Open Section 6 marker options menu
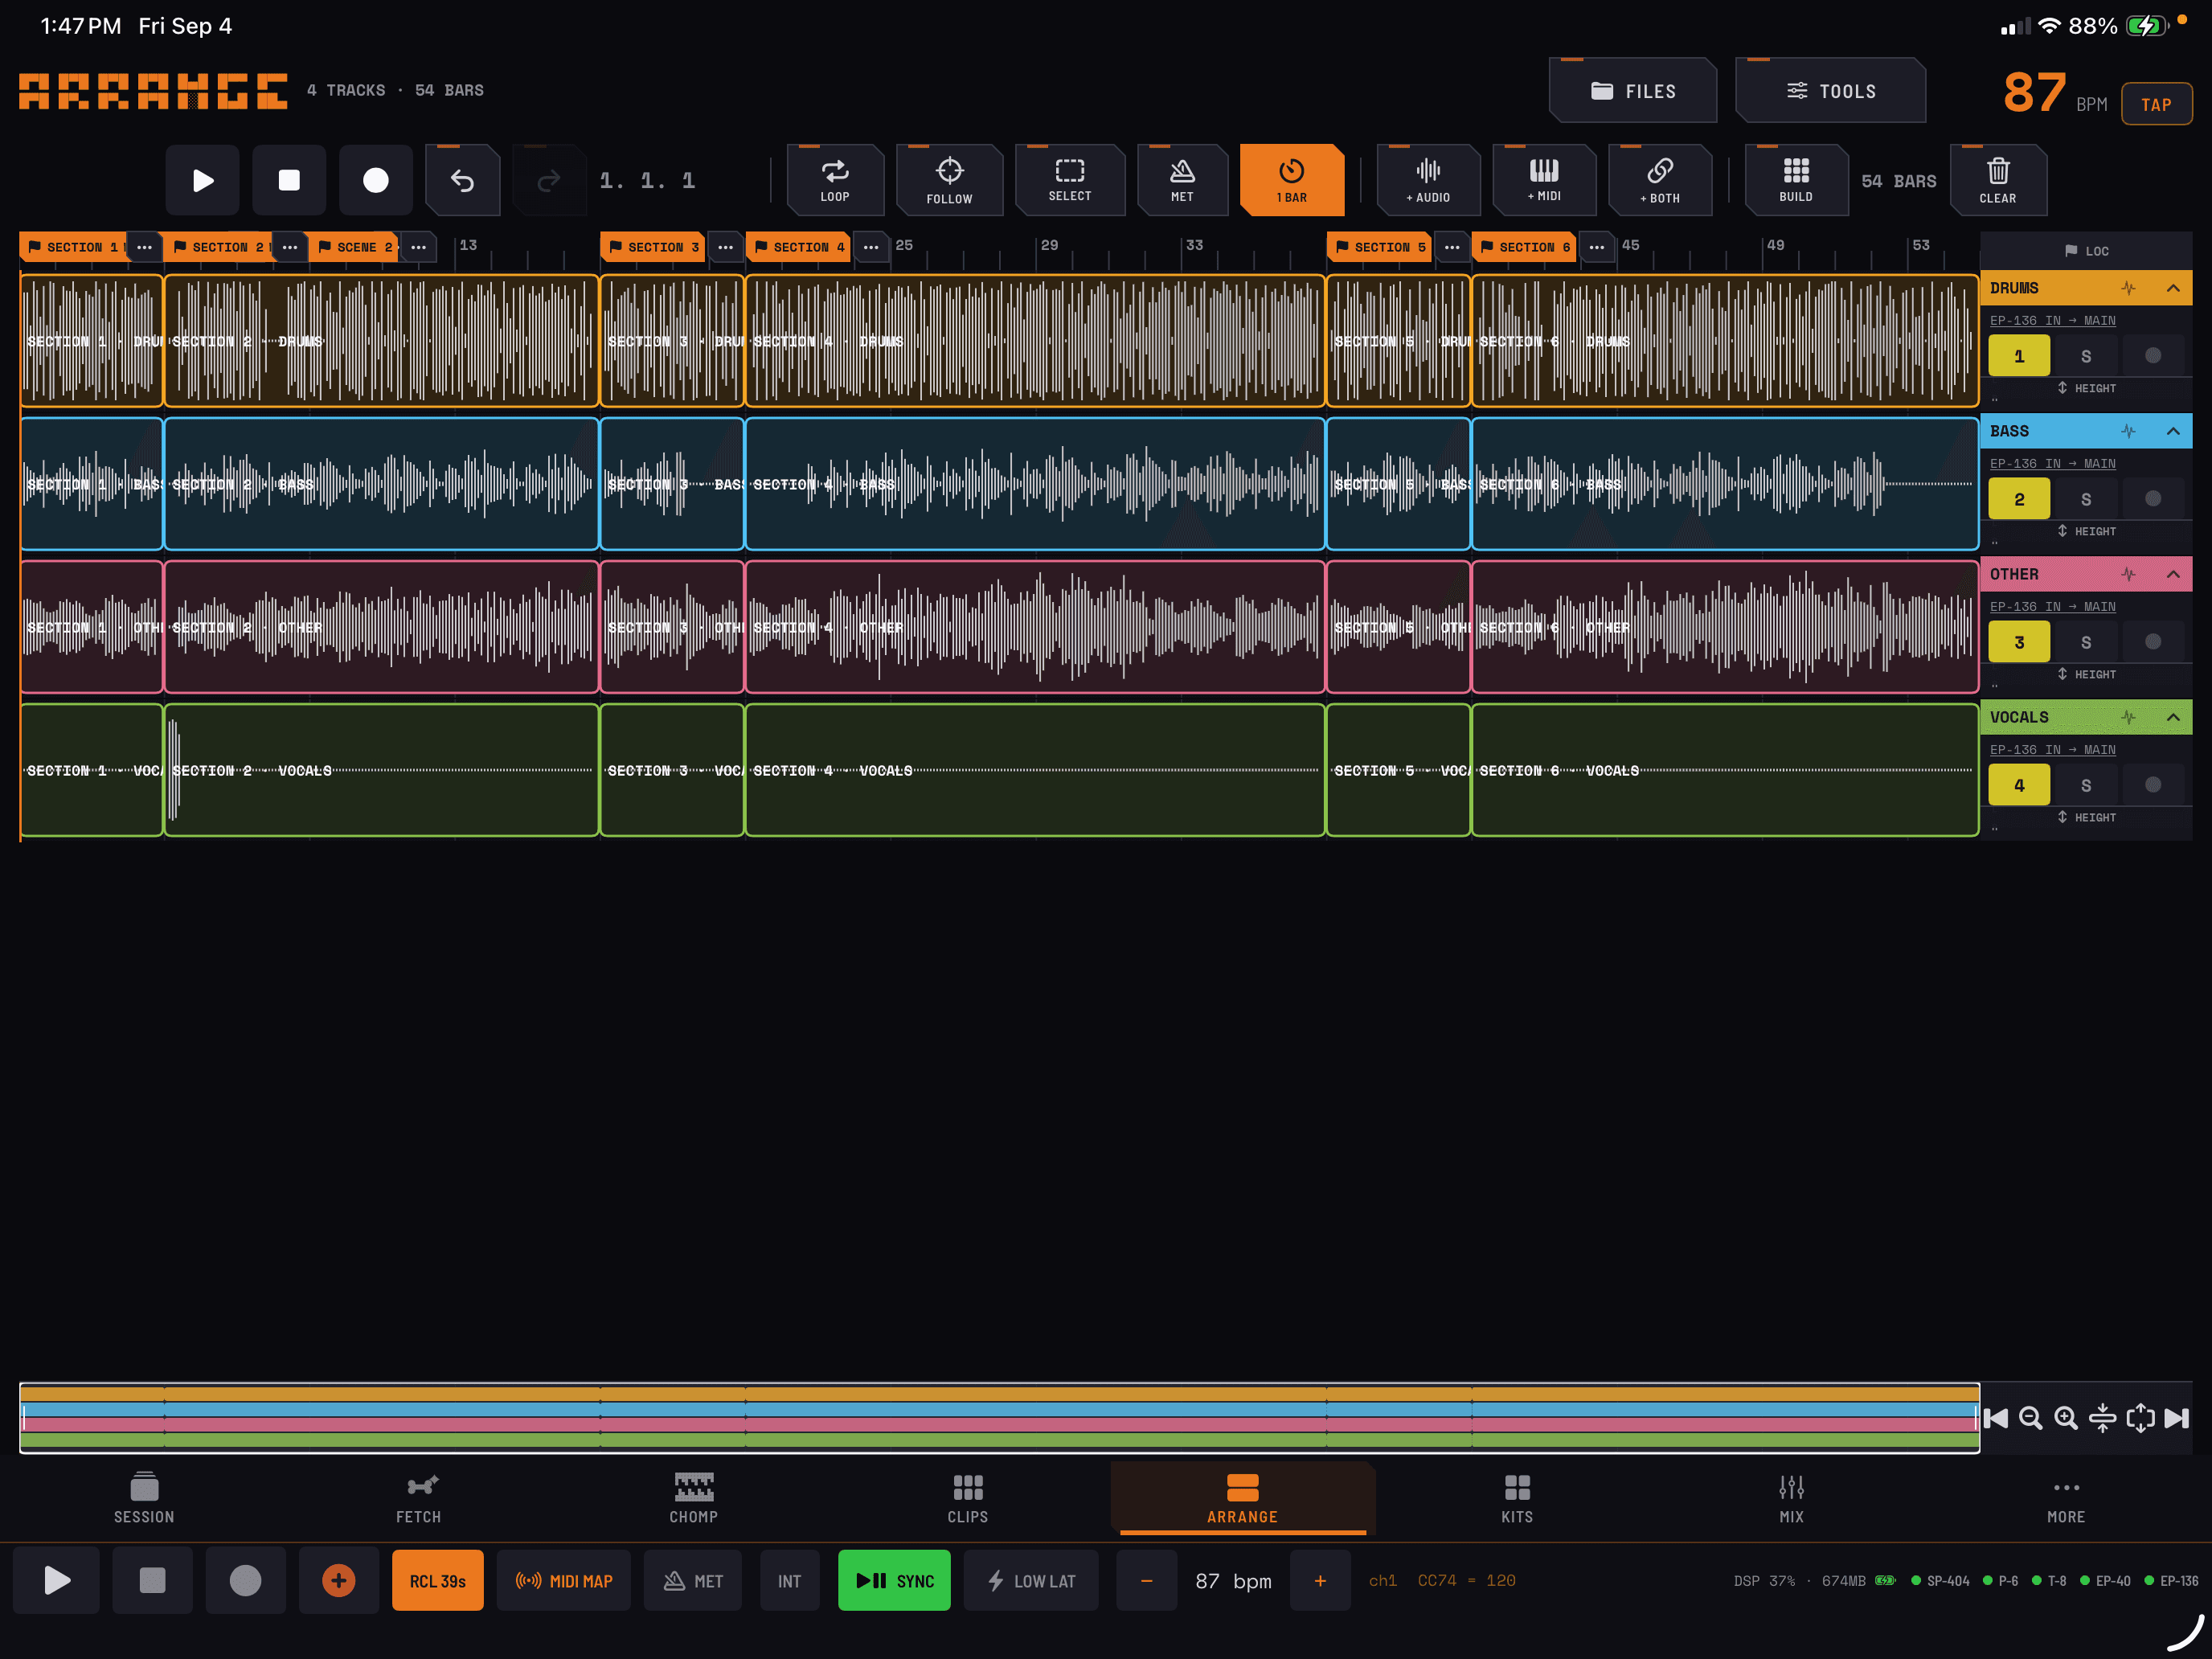Viewport: 2212px width, 1659px height. pyautogui.click(x=1597, y=247)
